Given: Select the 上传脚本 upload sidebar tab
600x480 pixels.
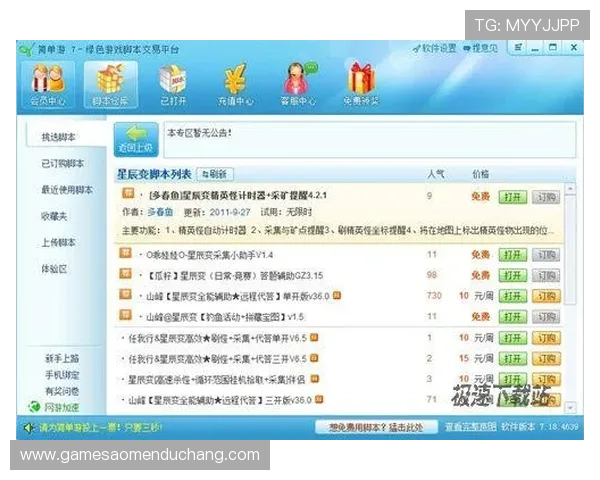Looking at the screenshot, I should [x=59, y=243].
